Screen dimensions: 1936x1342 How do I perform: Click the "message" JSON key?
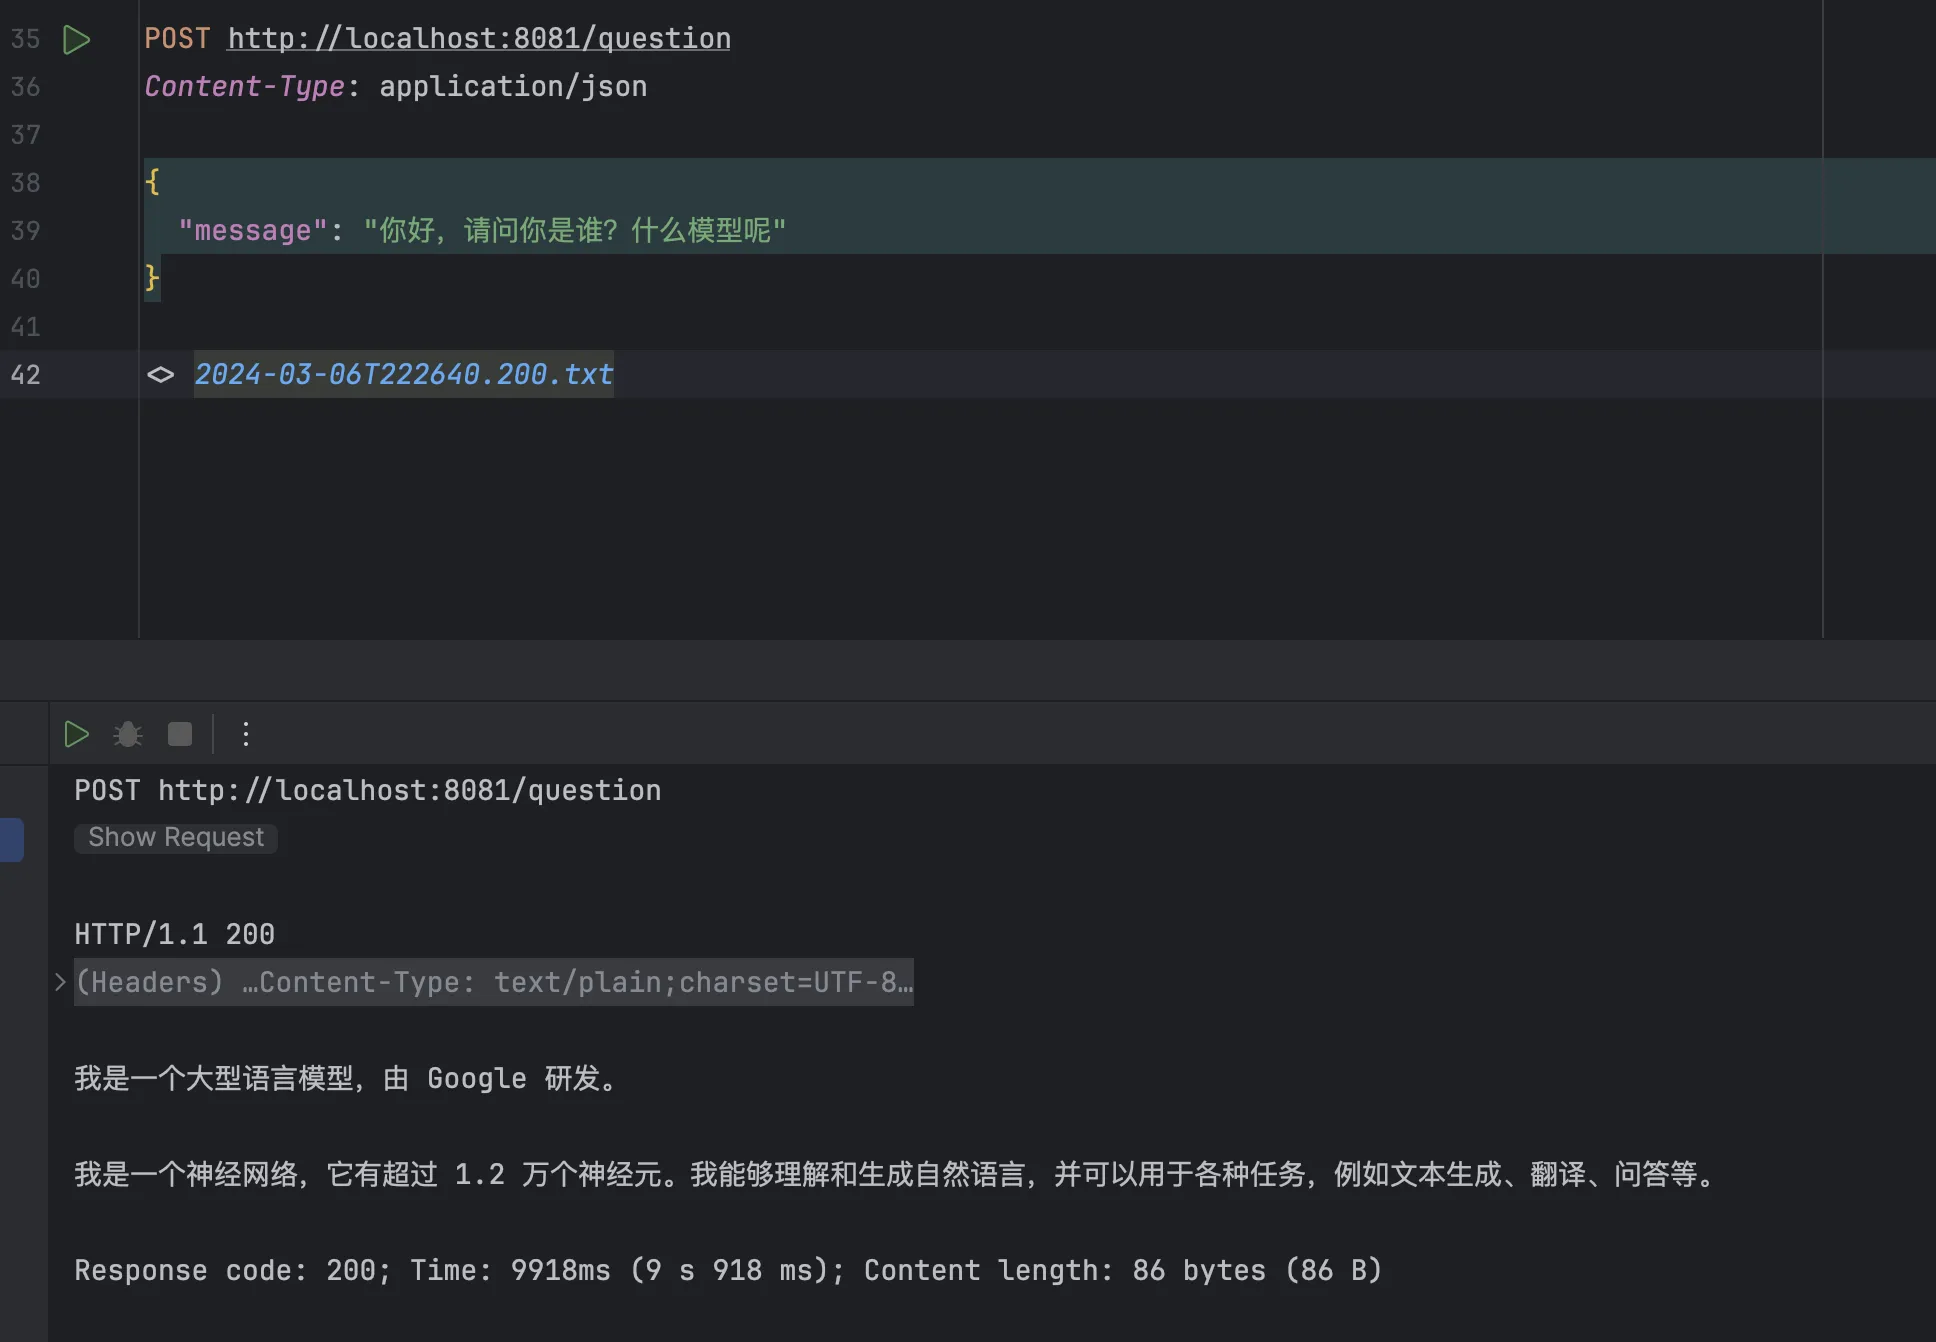253,231
